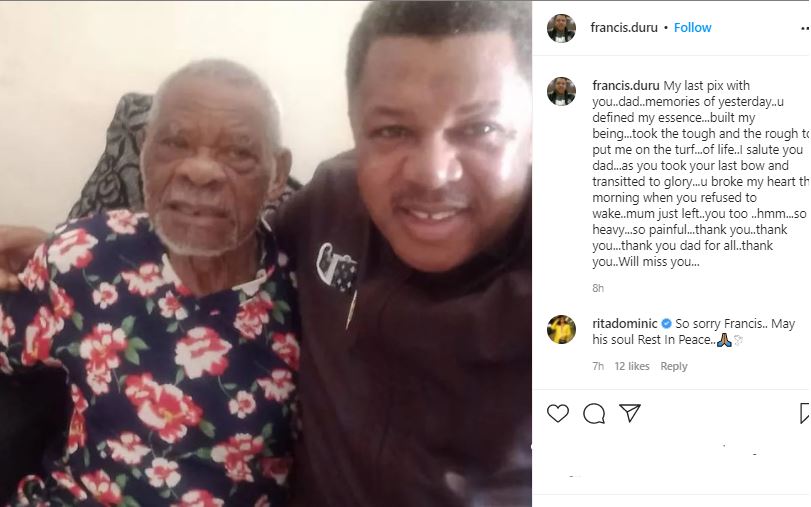
Task: Open francis.duru username in caption
Action: pyautogui.click(x=626, y=85)
